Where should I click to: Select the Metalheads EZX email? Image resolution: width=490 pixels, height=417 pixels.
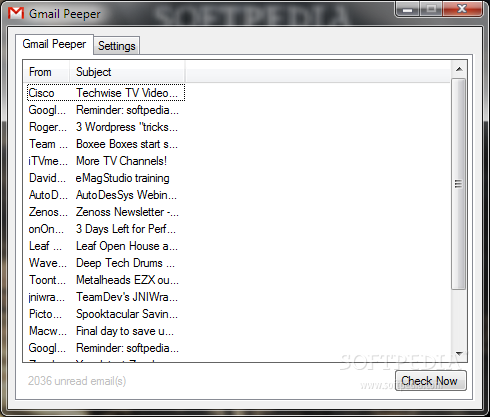pyautogui.click(x=106, y=280)
